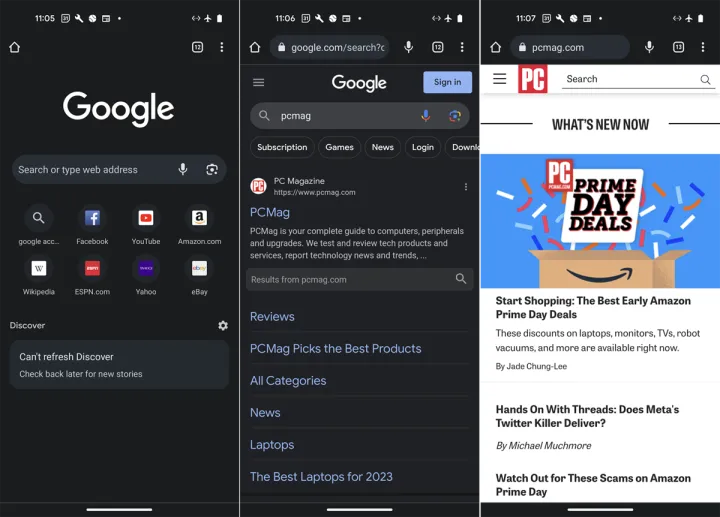This screenshot has height=517, width=720.
Task: Open the Amazon.com shortcut
Action: [199, 218]
